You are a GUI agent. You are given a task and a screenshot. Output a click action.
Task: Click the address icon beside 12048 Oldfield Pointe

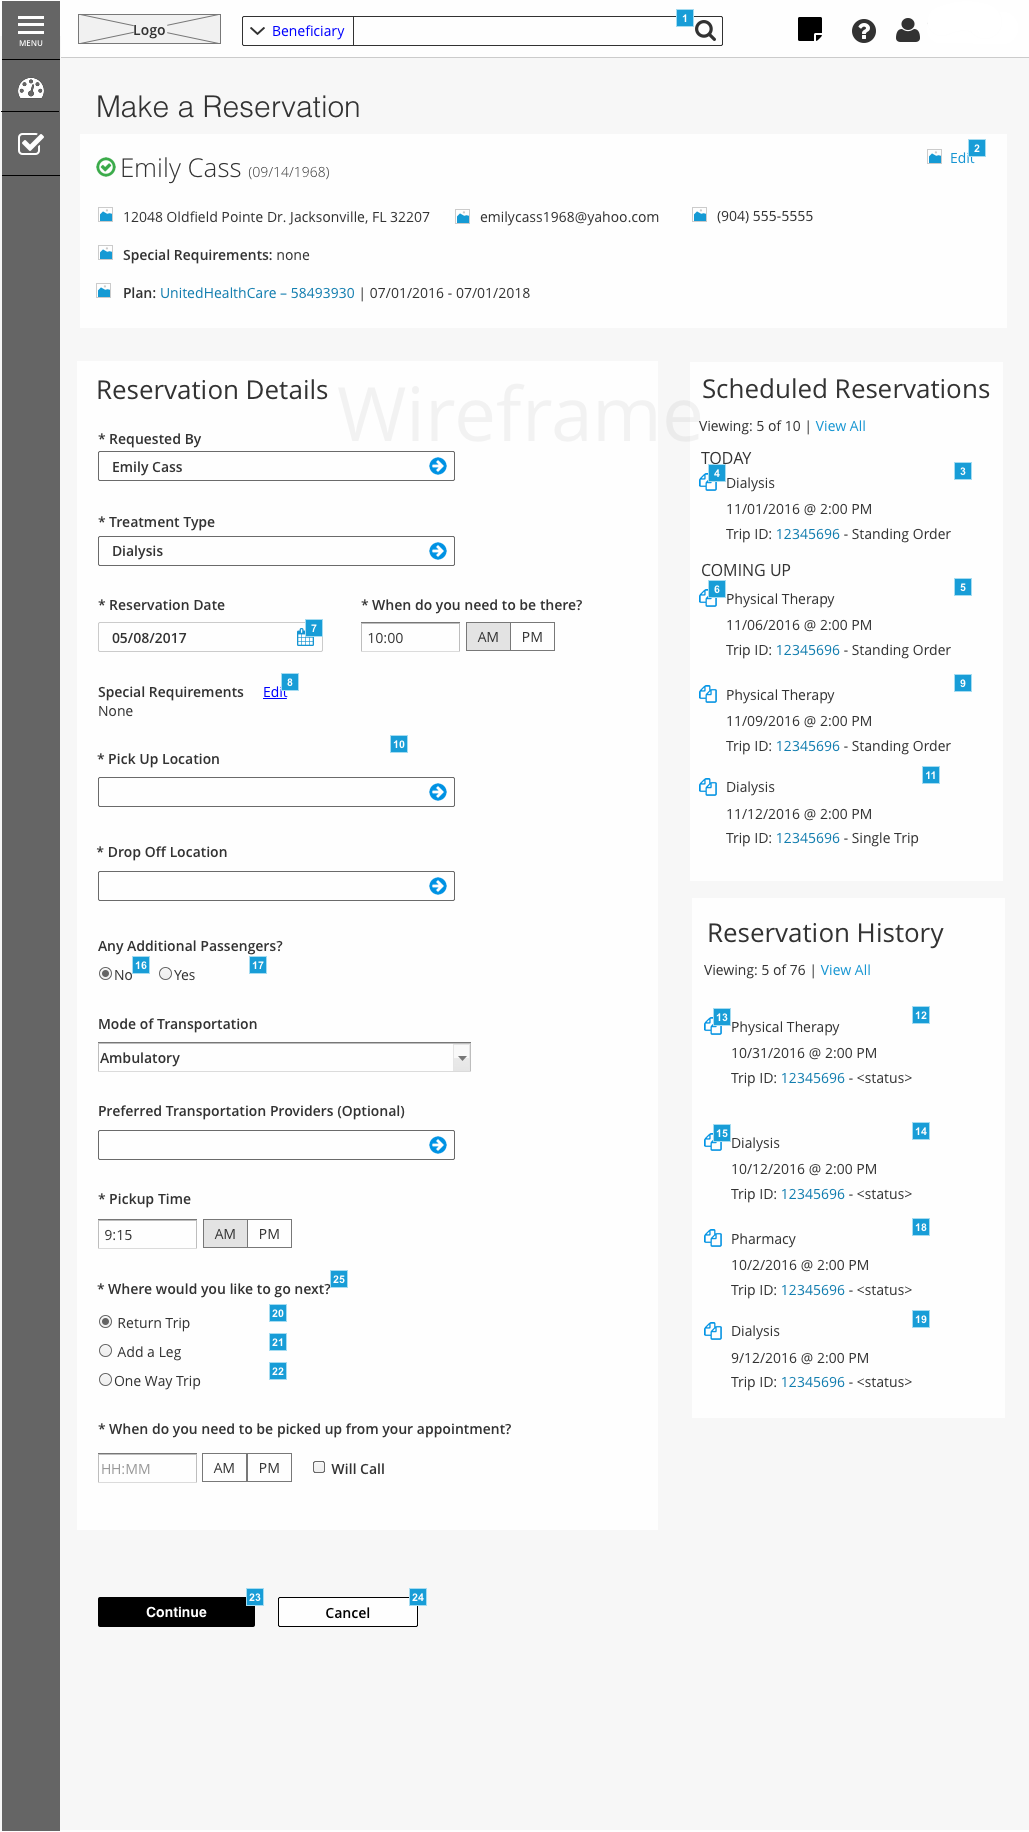(105, 216)
